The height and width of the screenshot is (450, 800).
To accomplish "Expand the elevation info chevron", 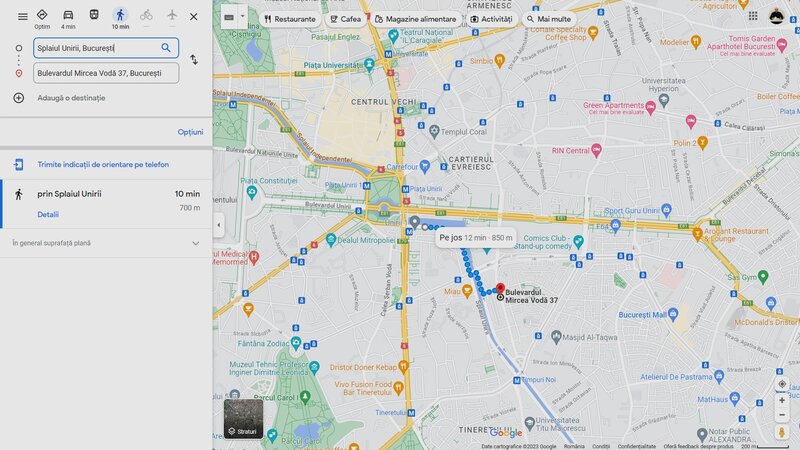I will (195, 243).
